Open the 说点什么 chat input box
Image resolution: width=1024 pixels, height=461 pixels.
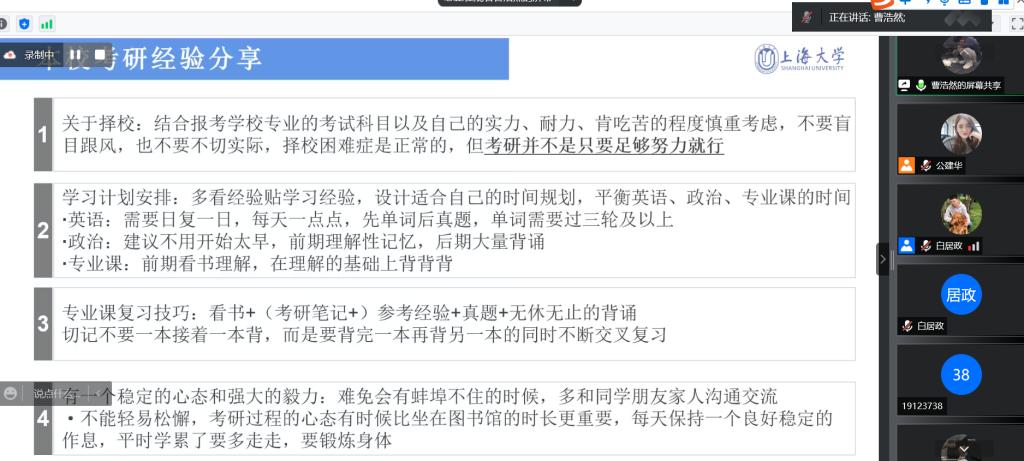pyautogui.click(x=64, y=393)
